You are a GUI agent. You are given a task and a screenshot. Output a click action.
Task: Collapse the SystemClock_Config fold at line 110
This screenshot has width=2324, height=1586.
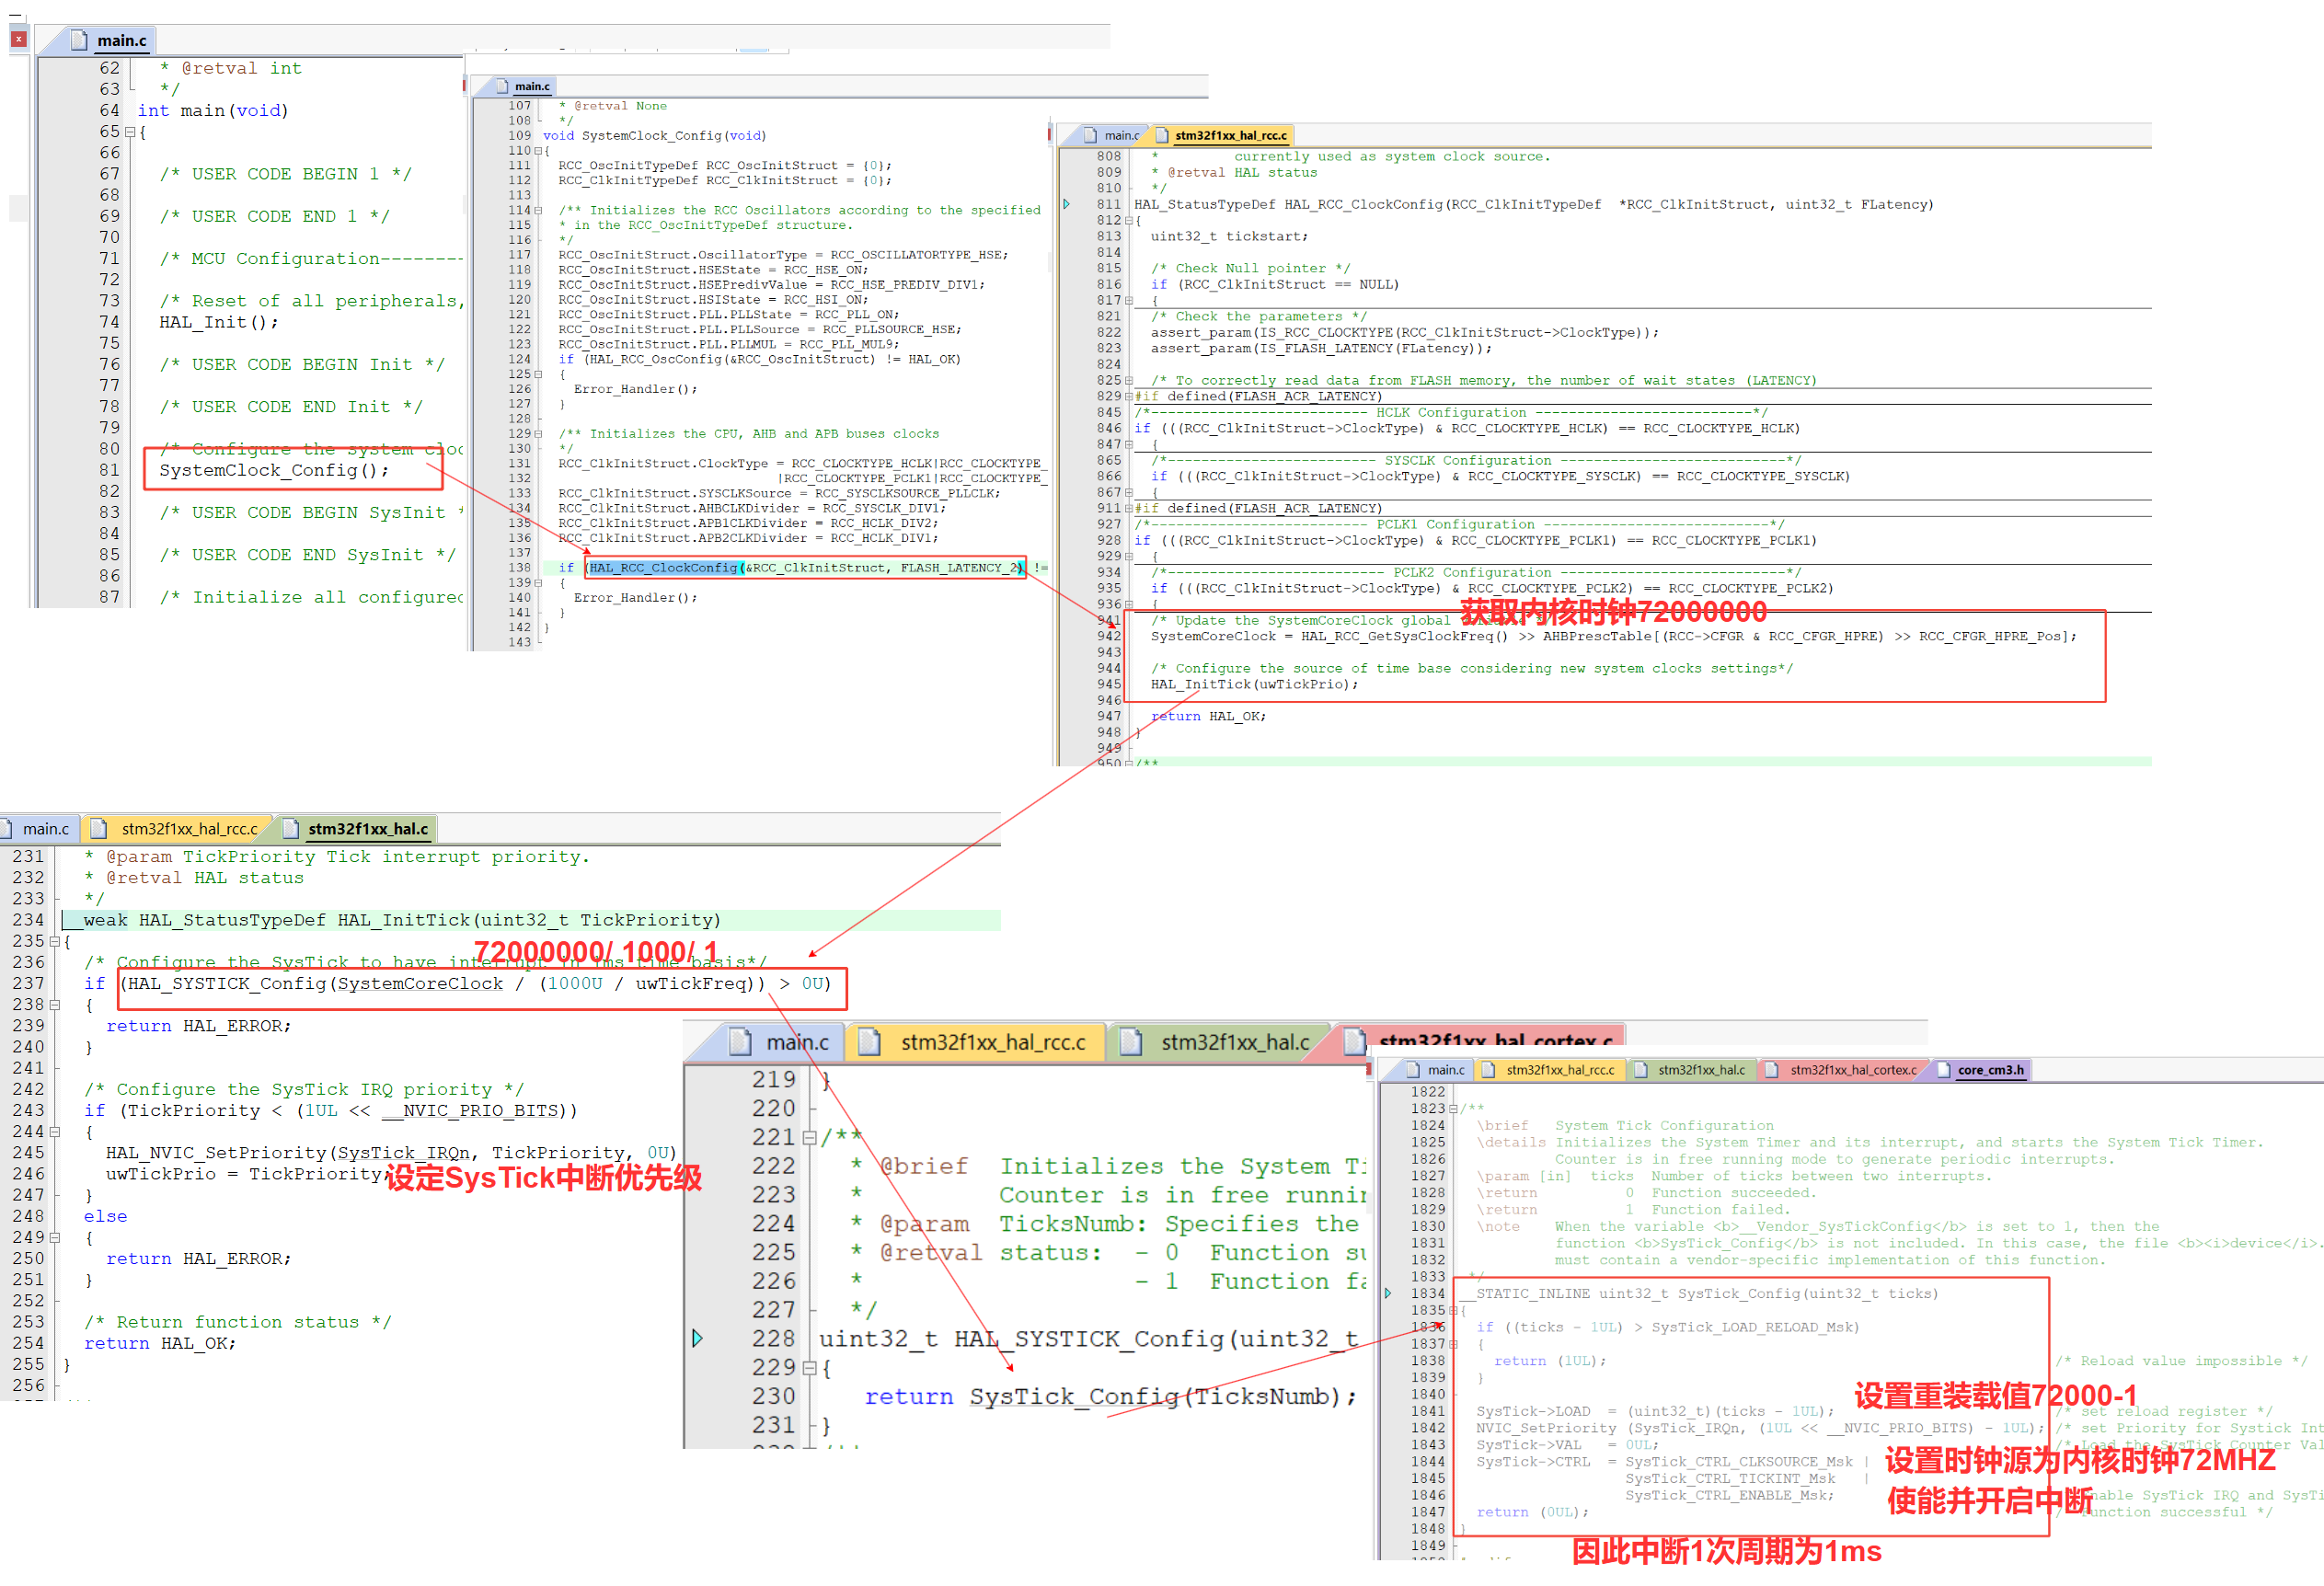coord(538,151)
